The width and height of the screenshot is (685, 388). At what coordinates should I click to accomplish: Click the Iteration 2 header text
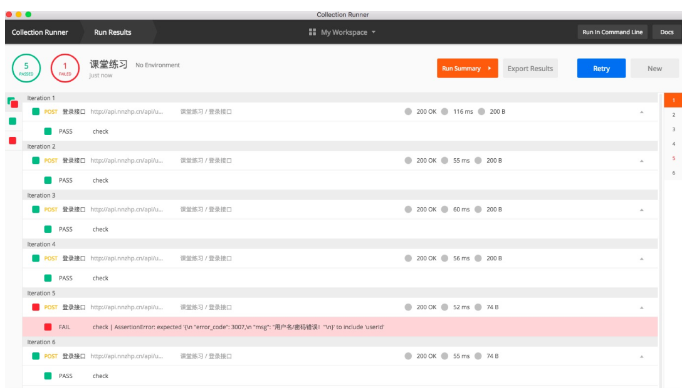tap(41, 146)
